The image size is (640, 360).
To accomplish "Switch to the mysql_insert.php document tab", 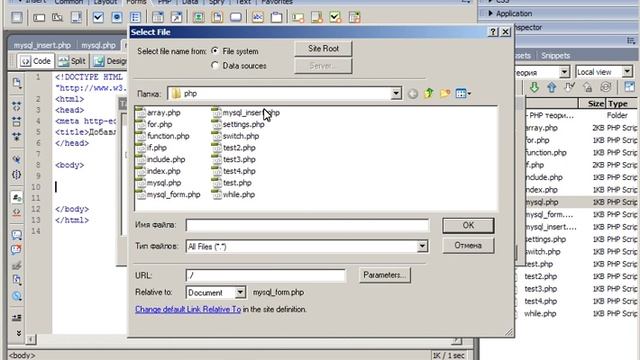I will tap(42, 45).
